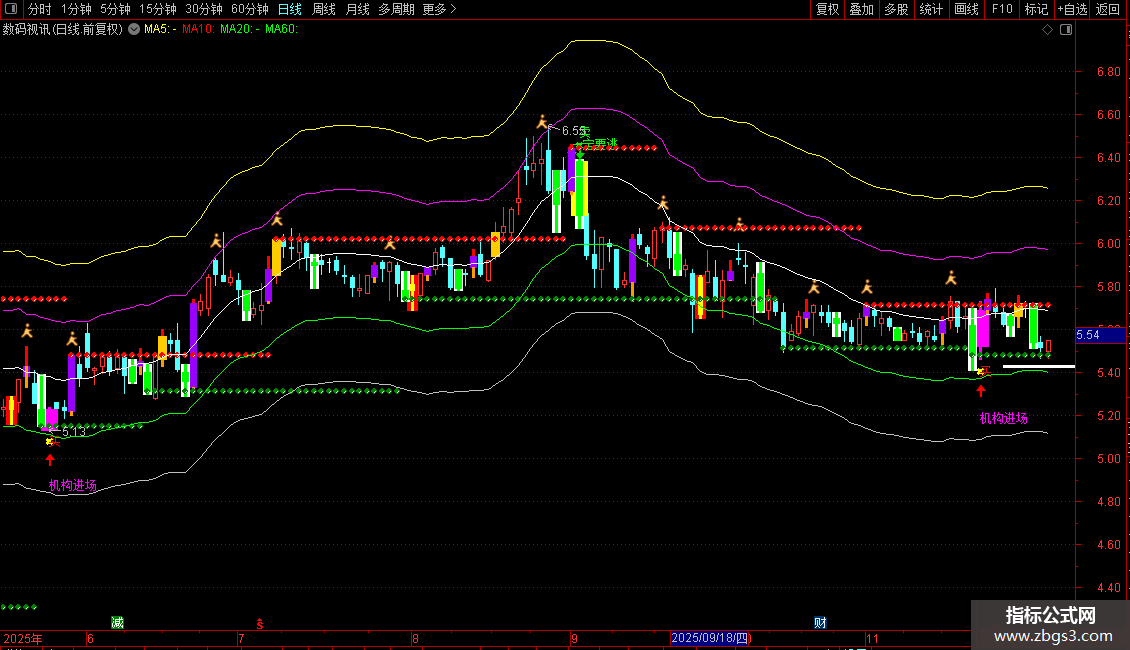
Task: Click the 2025/09/18 date marker on timeline
Action: click(x=710, y=638)
